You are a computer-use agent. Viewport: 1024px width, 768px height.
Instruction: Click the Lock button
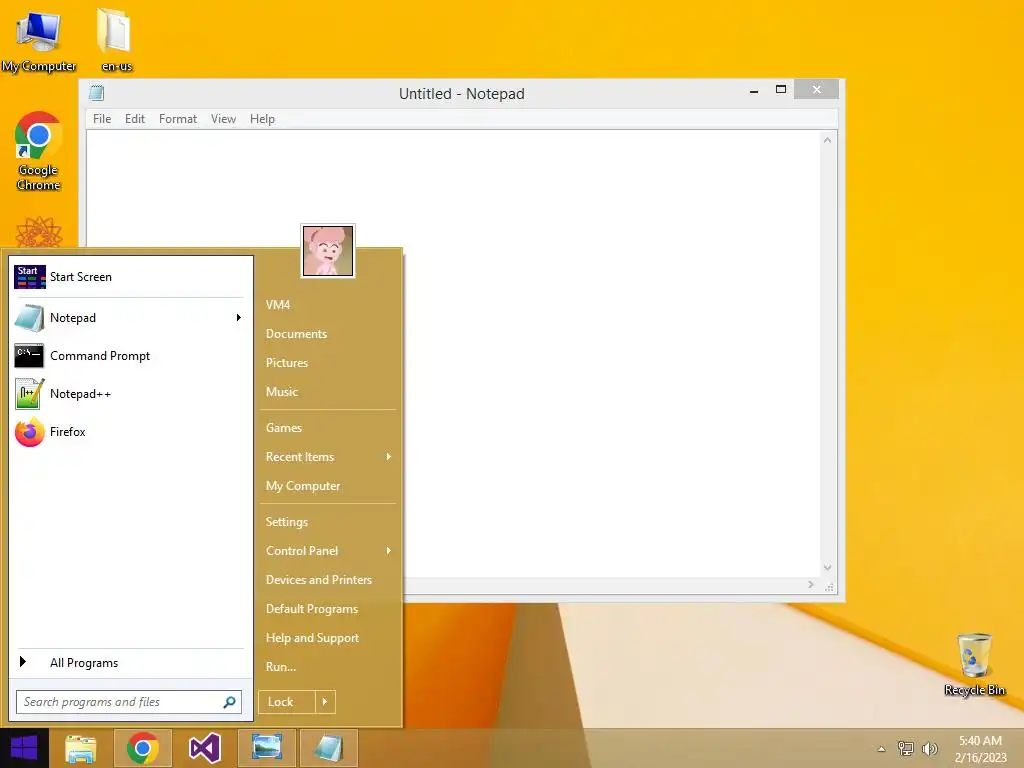tap(287, 702)
